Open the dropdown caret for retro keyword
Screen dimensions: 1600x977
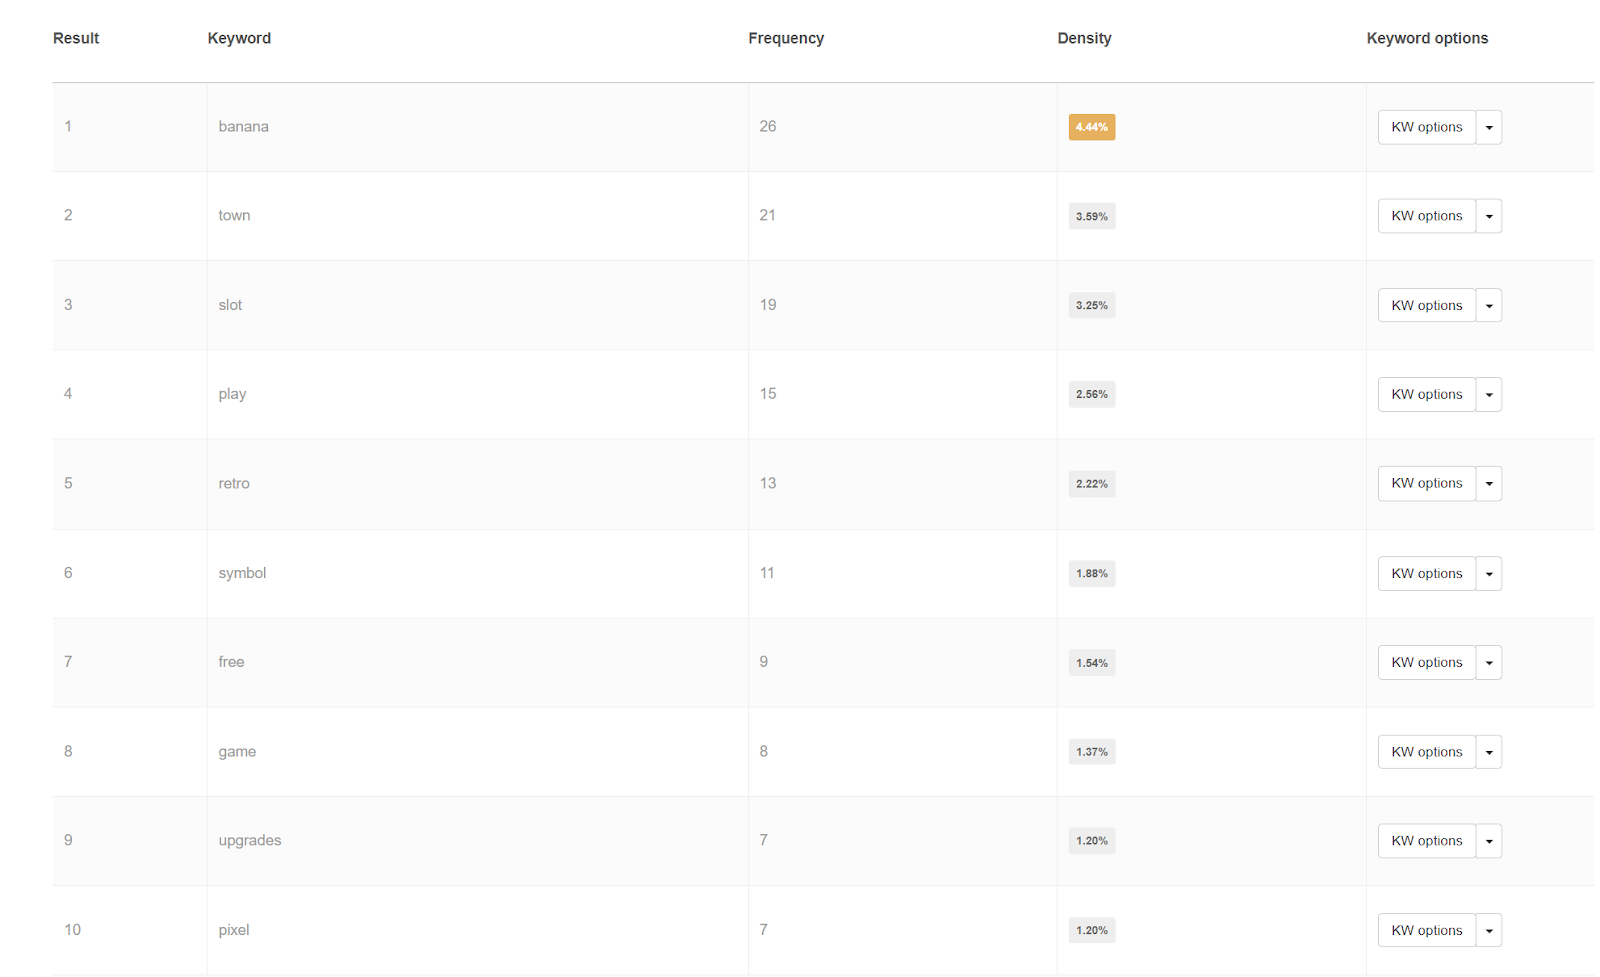(1488, 483)
